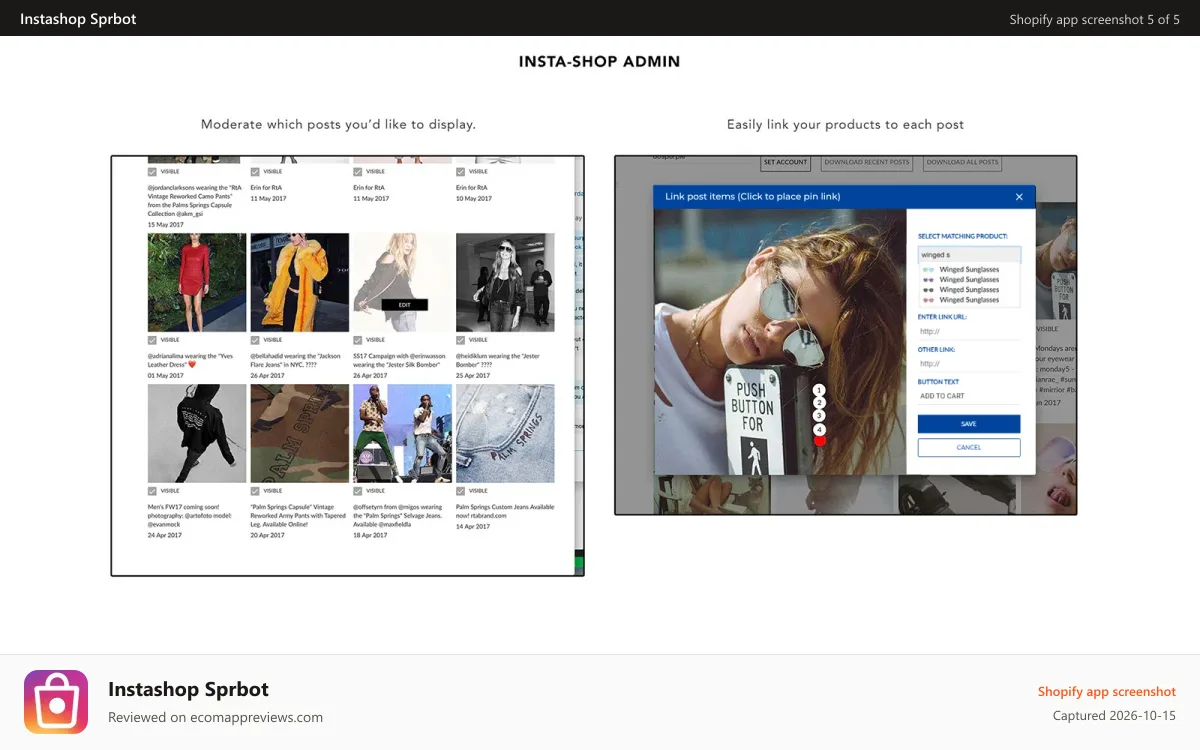
Task: Save the linked post items
Action: point(969,424)
